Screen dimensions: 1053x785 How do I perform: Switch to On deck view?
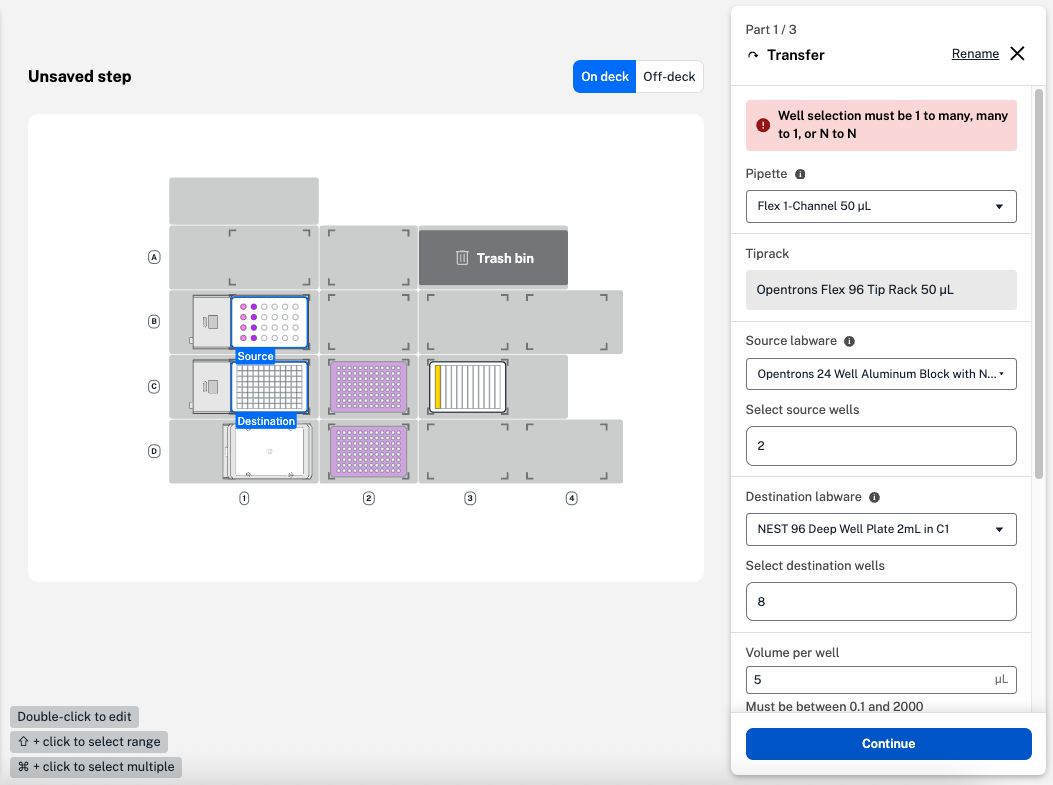604,77
